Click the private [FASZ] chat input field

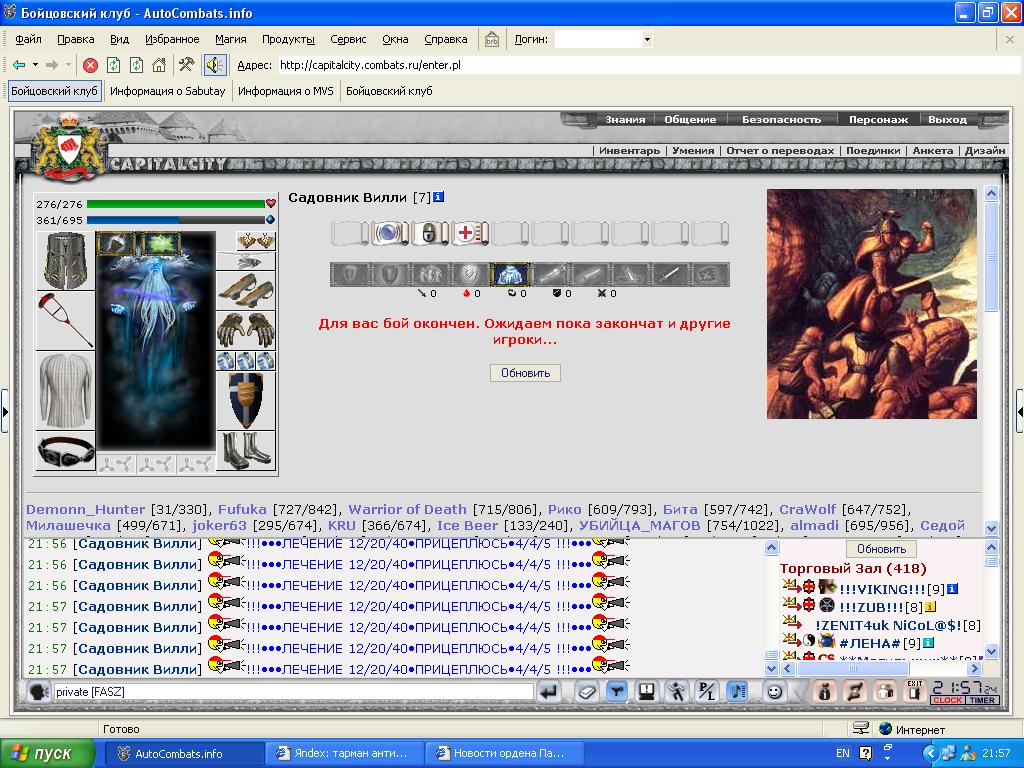pos(294,692)
